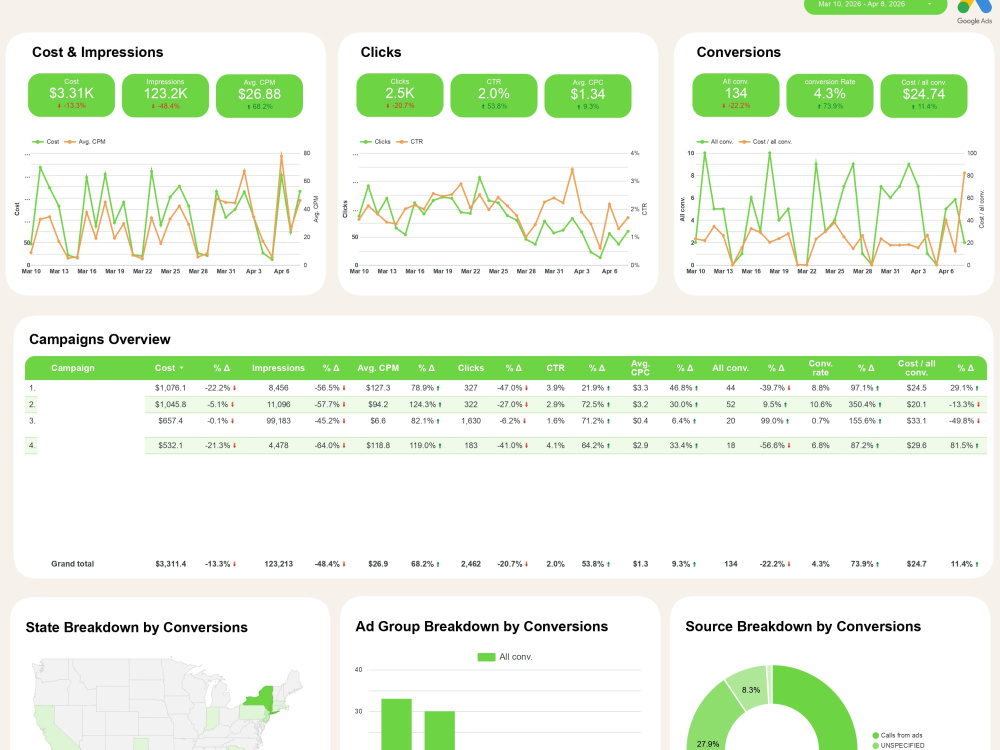Toggle Clicks series in Clicks chart legend
Screen dimensions: 1000x750
coord(376,142)
